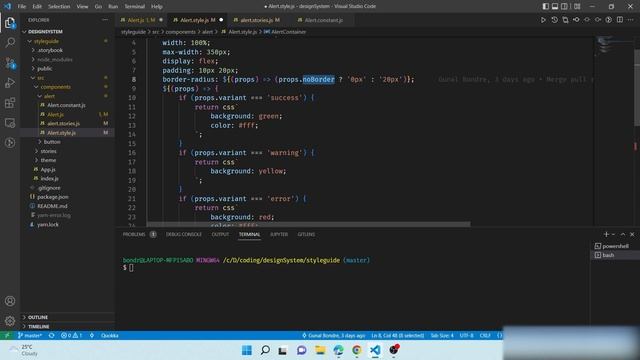
Task: Click the Ln 8, Col 48 cursor position
Action: pyautogui.click(x=398, y=336)
